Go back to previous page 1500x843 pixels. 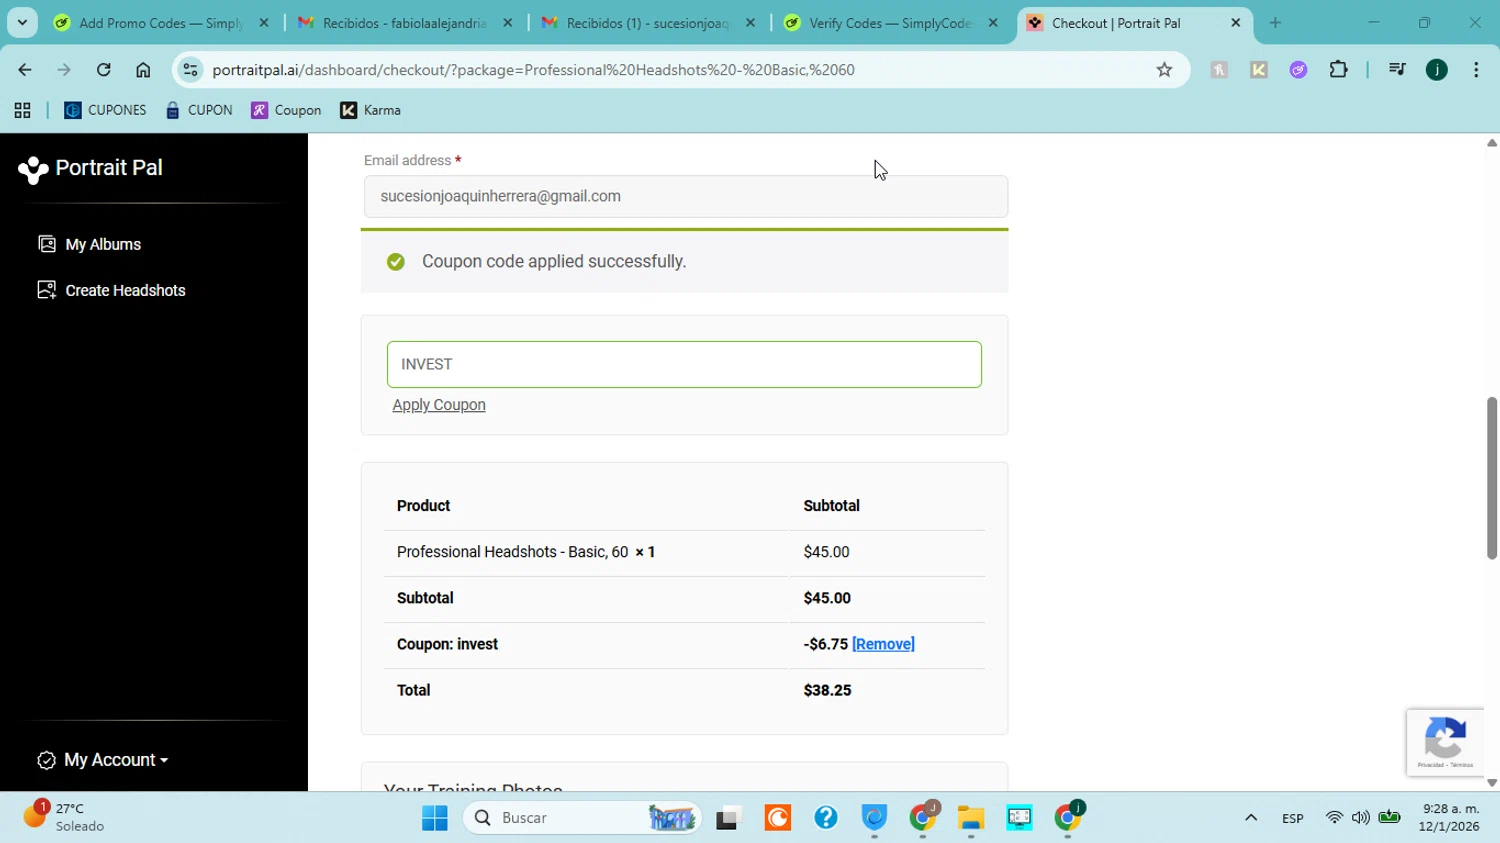pyautogui.click(x=25, y=70)
